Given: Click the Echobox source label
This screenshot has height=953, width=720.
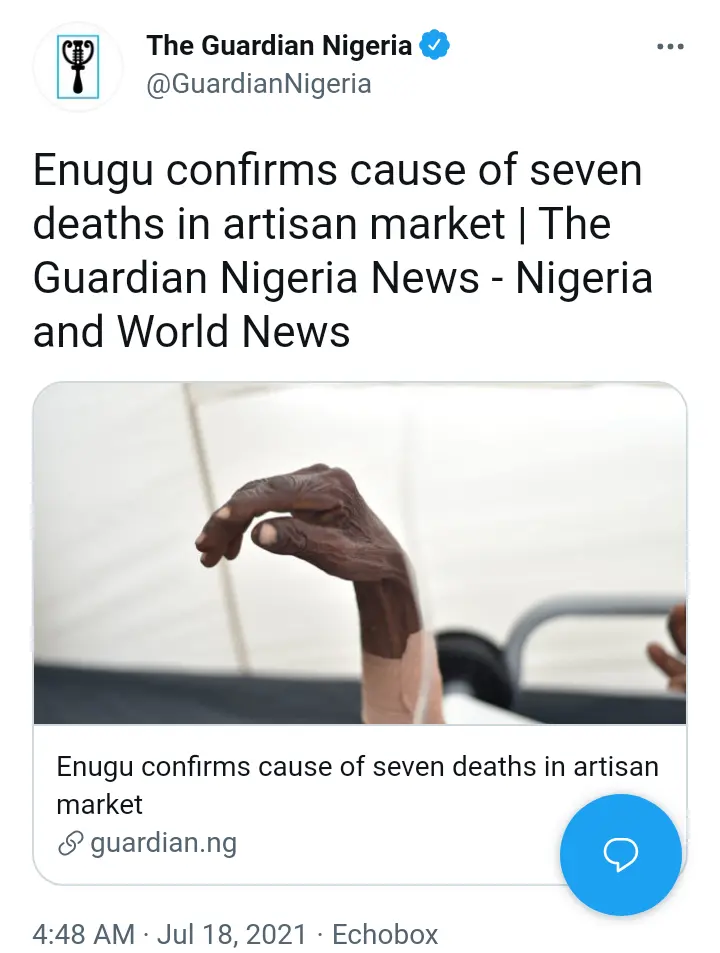Looking at the screenshot, I should click(385, 934).
